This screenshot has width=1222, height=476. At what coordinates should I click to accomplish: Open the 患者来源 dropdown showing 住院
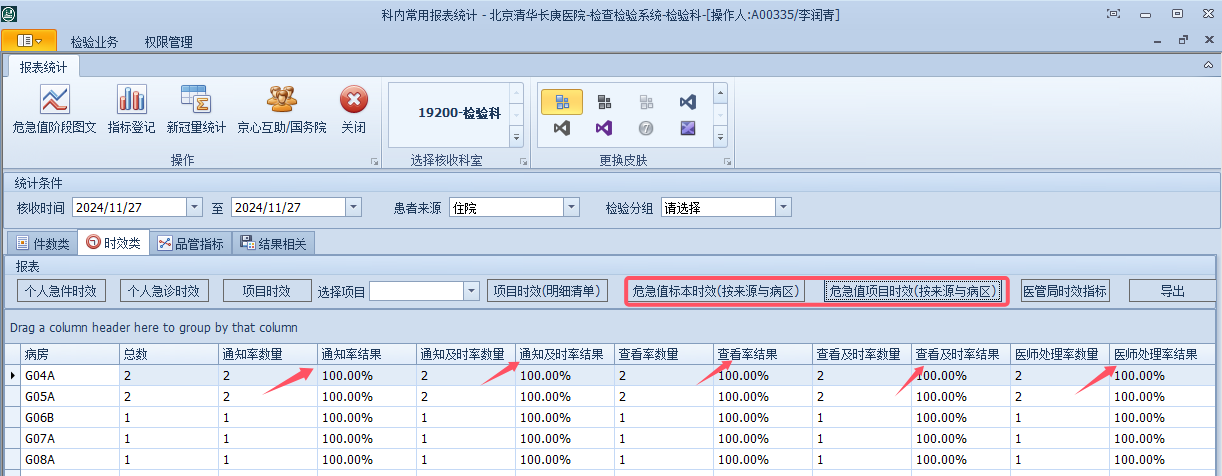[571, 207]
